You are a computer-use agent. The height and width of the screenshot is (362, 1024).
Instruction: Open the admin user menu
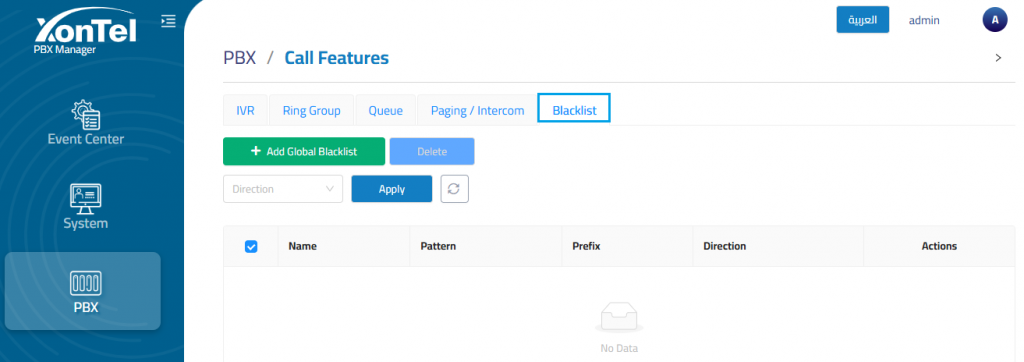(924, 20)
